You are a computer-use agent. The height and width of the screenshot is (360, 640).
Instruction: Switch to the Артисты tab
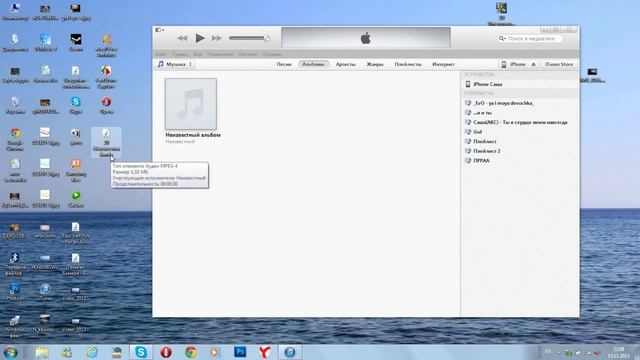coord(345,64)
